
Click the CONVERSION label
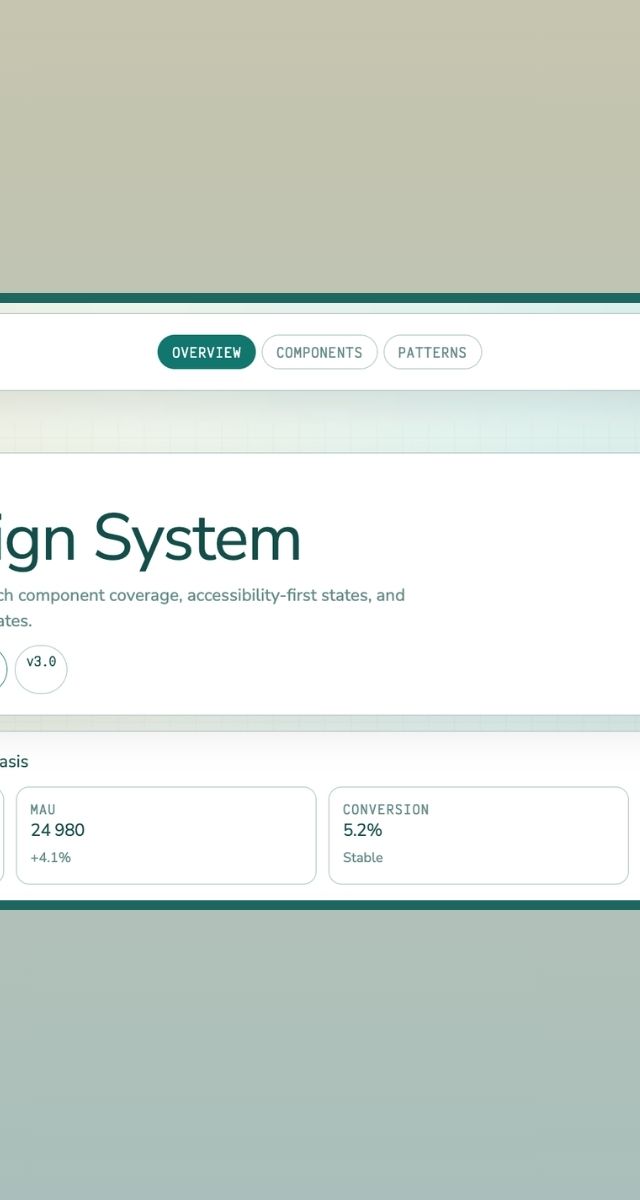[x=386, y=809]
